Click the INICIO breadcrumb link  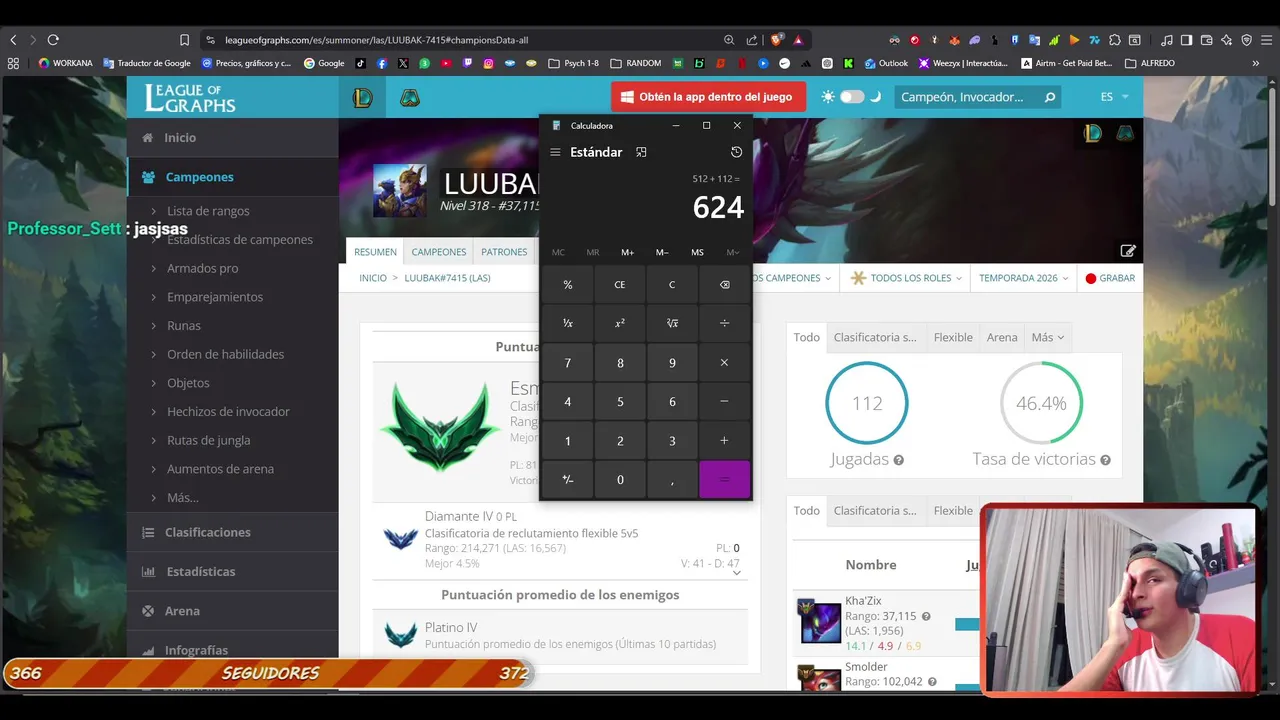(373, 278)
